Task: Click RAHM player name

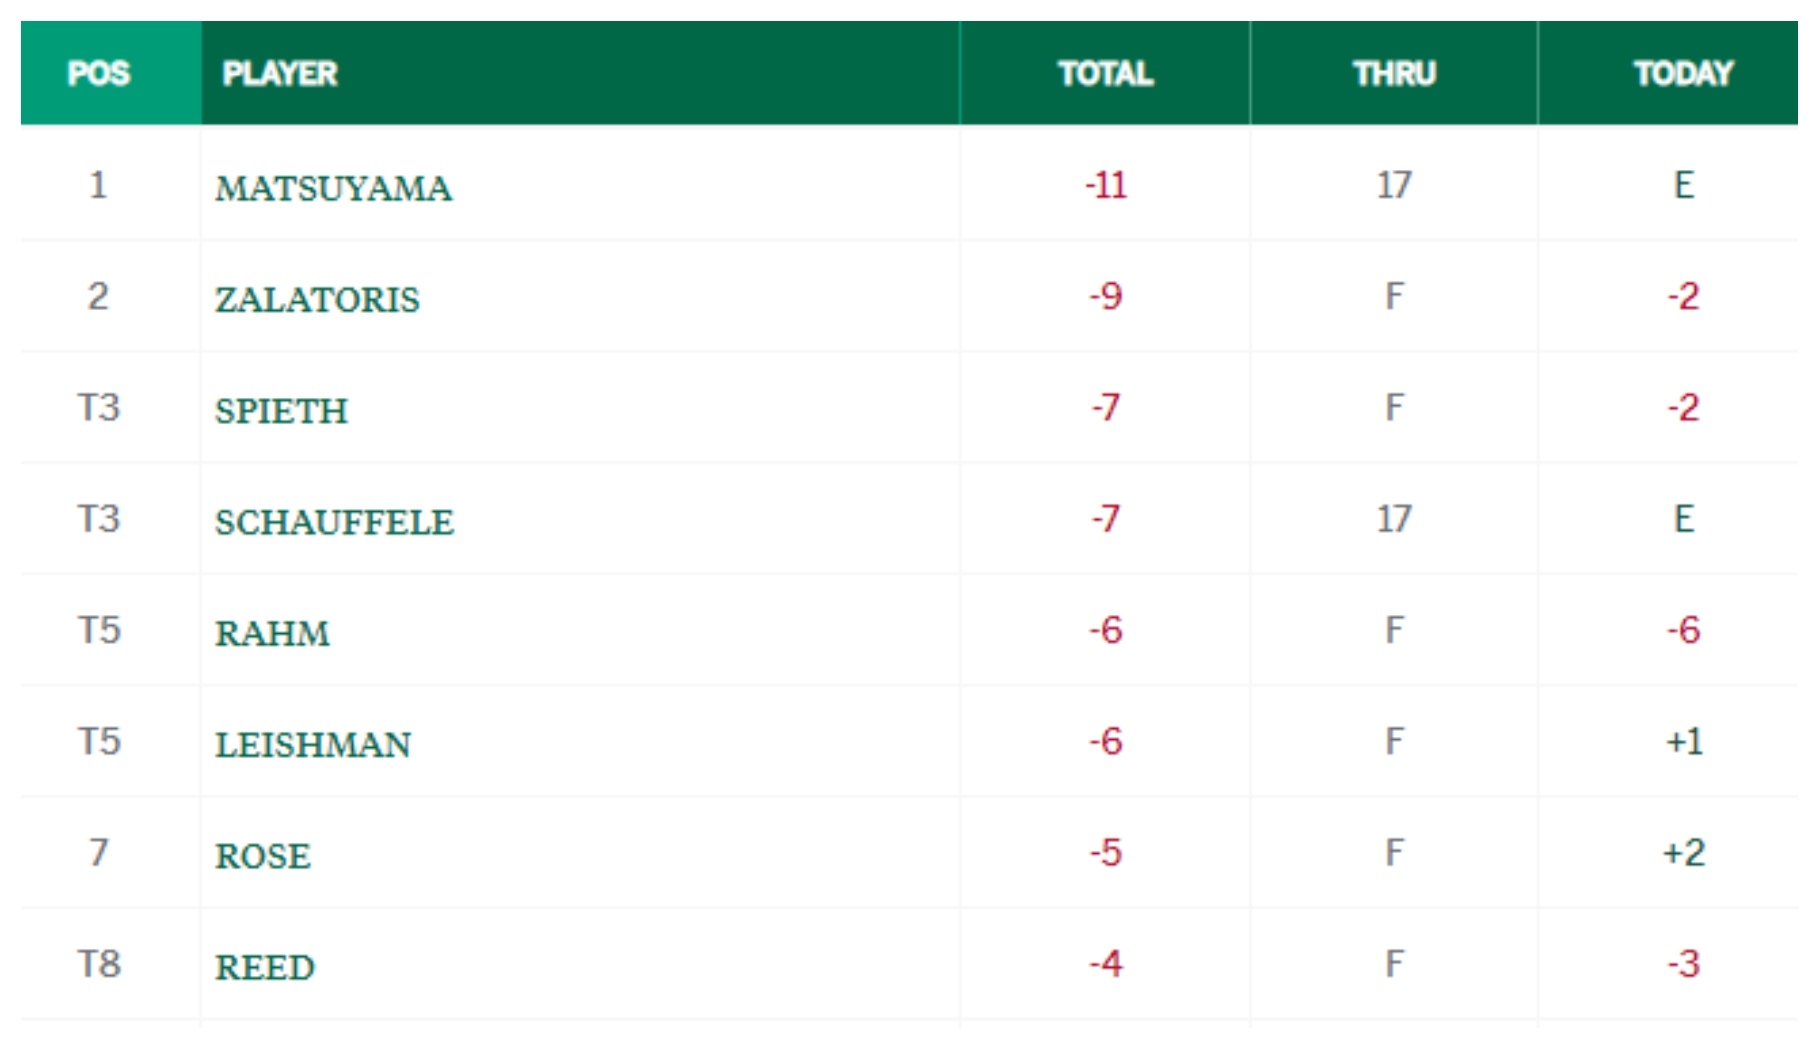Action: pos(272,633)
